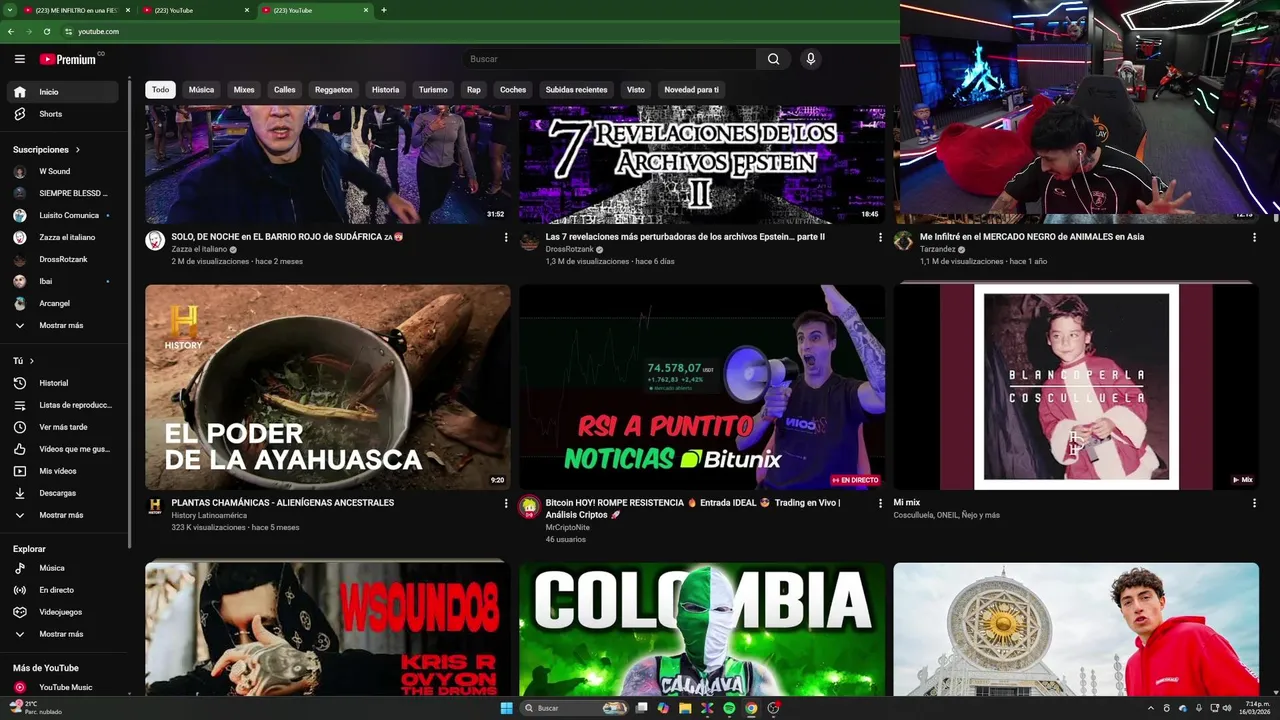Select the Subidas recientes filter chip
1280x720 pixels.
pyautogui.click(x=576, y=90)
